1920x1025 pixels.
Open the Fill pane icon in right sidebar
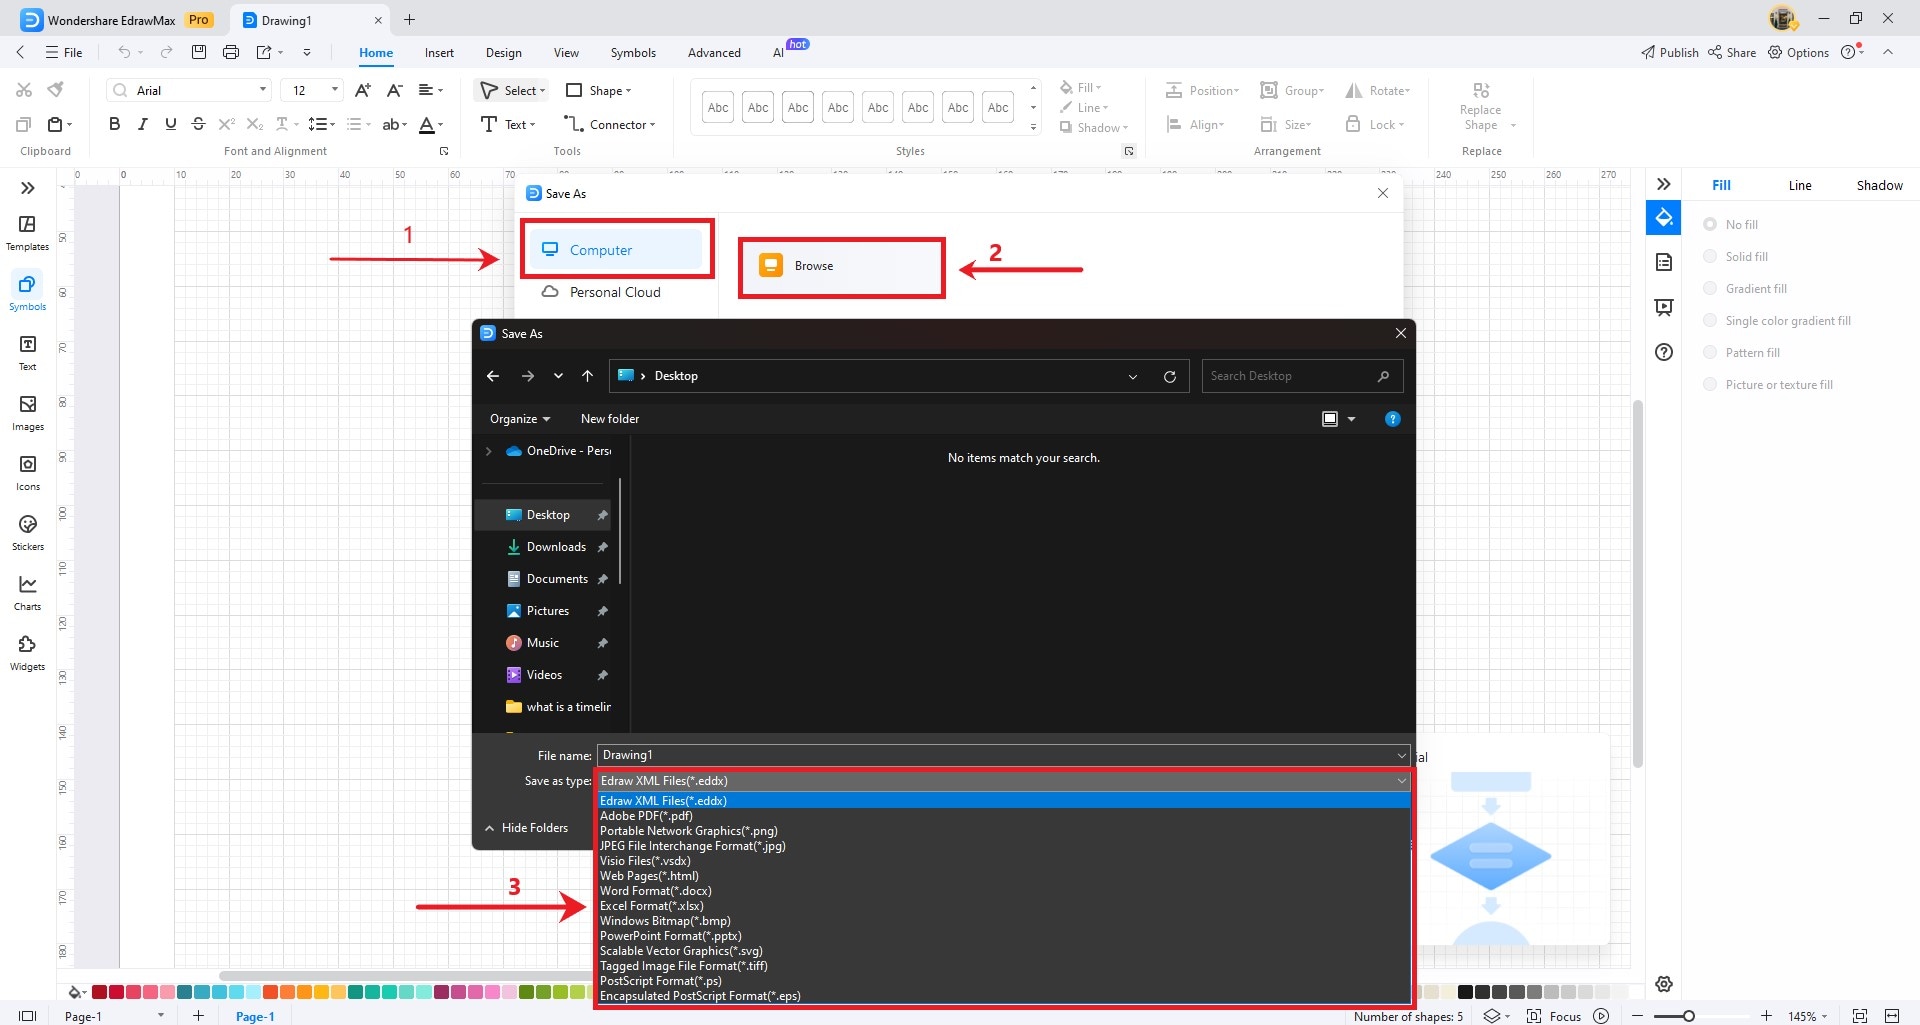(1664, 217)
